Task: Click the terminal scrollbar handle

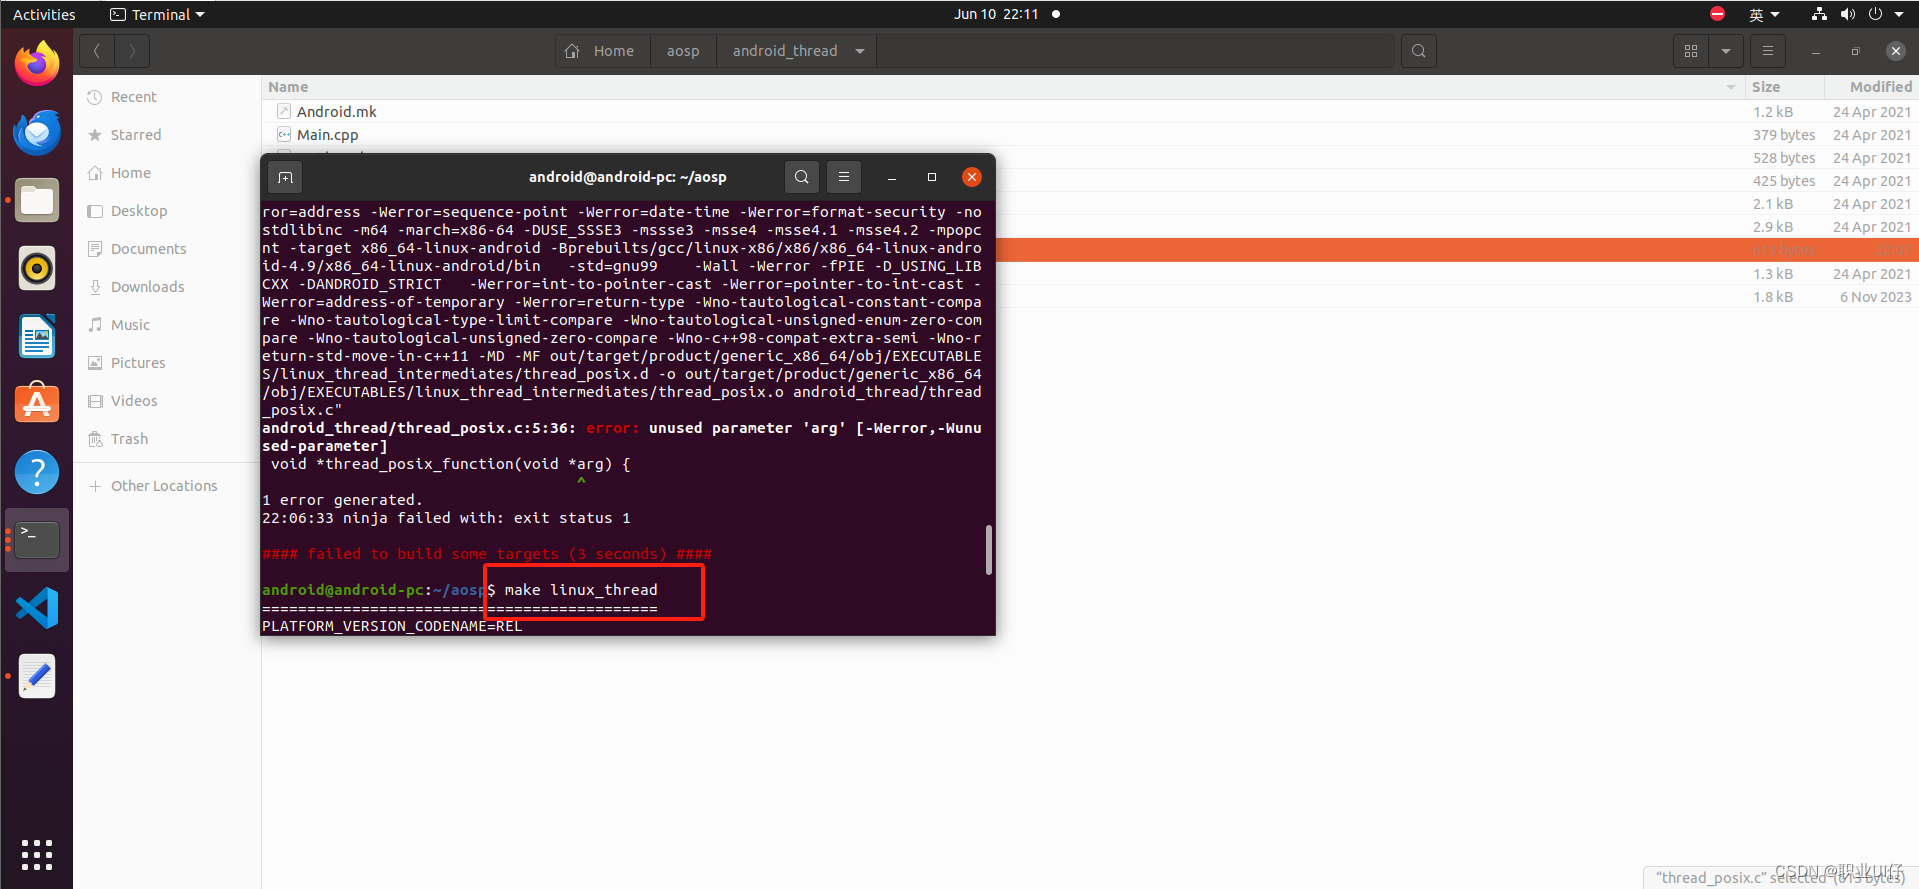Action: coord(989,550)
